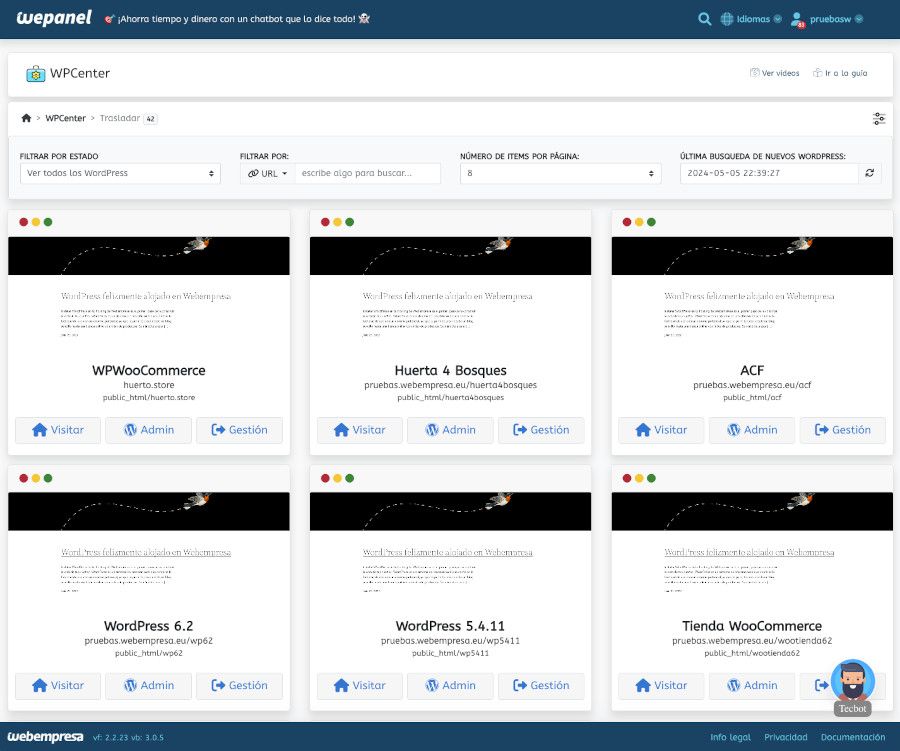The height and width of the screenshot is (751, 900).
Task: Click the Trasladar breadcrumb item
Action: [120, 118]
